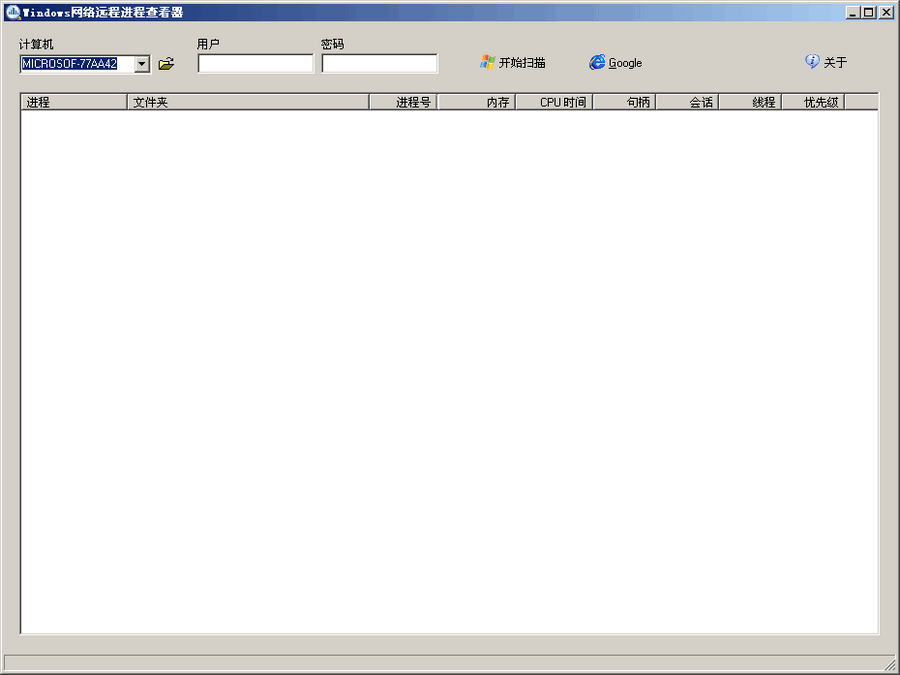900x675 pixels.
Task: Click the application icon in title bar
Action: click(12, 12)
